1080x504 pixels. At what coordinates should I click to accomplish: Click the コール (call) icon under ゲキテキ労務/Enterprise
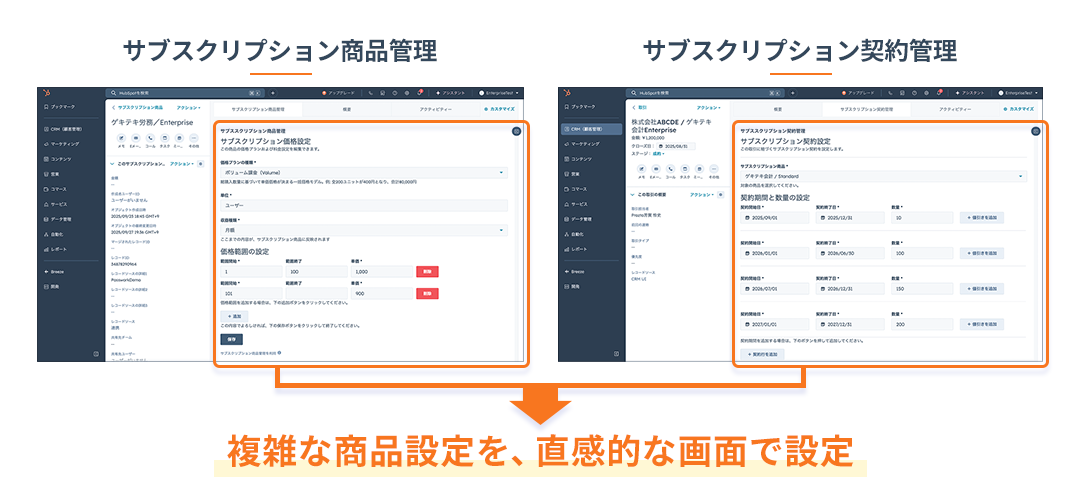[x=150, y=138]
